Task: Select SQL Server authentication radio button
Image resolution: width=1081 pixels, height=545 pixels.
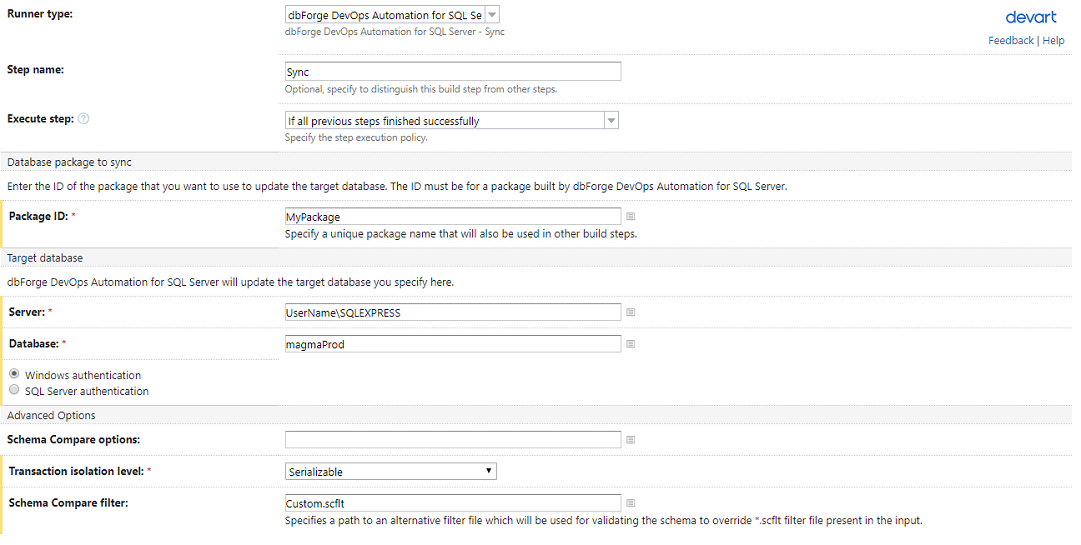Action: pos(14,389)
